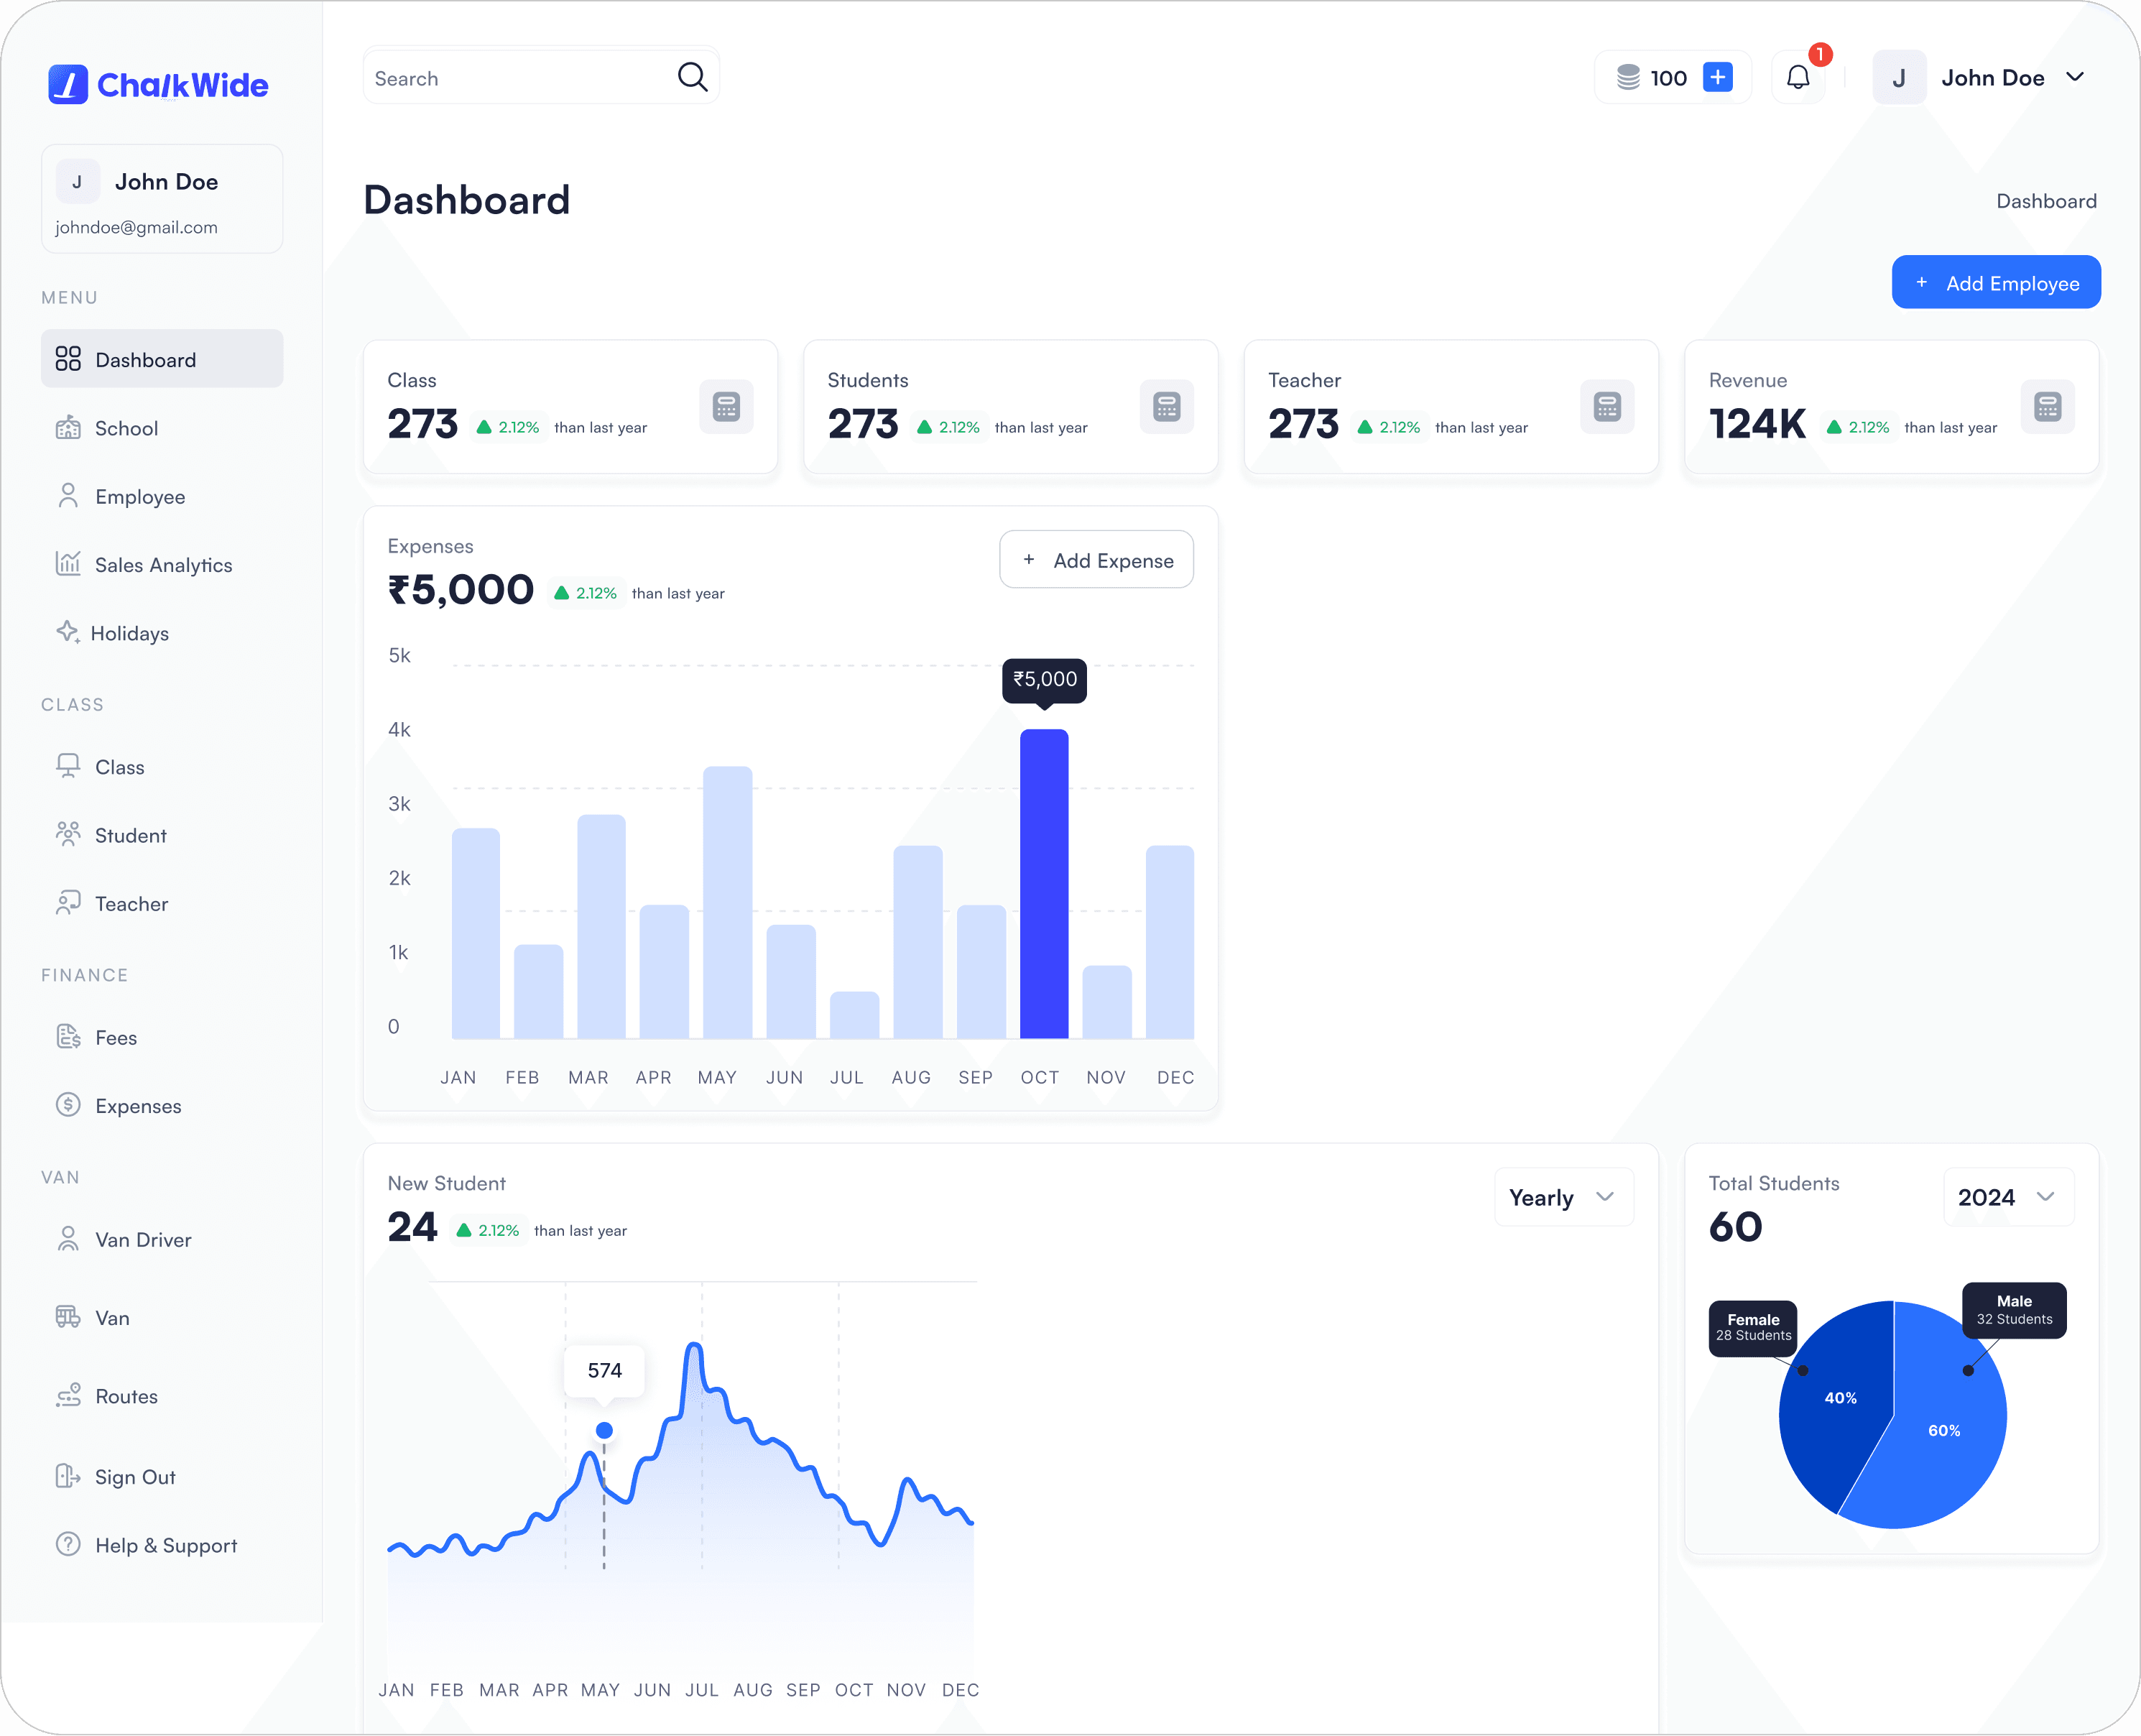Click the Sales Analytics chart icon

(x=68, y=564)
